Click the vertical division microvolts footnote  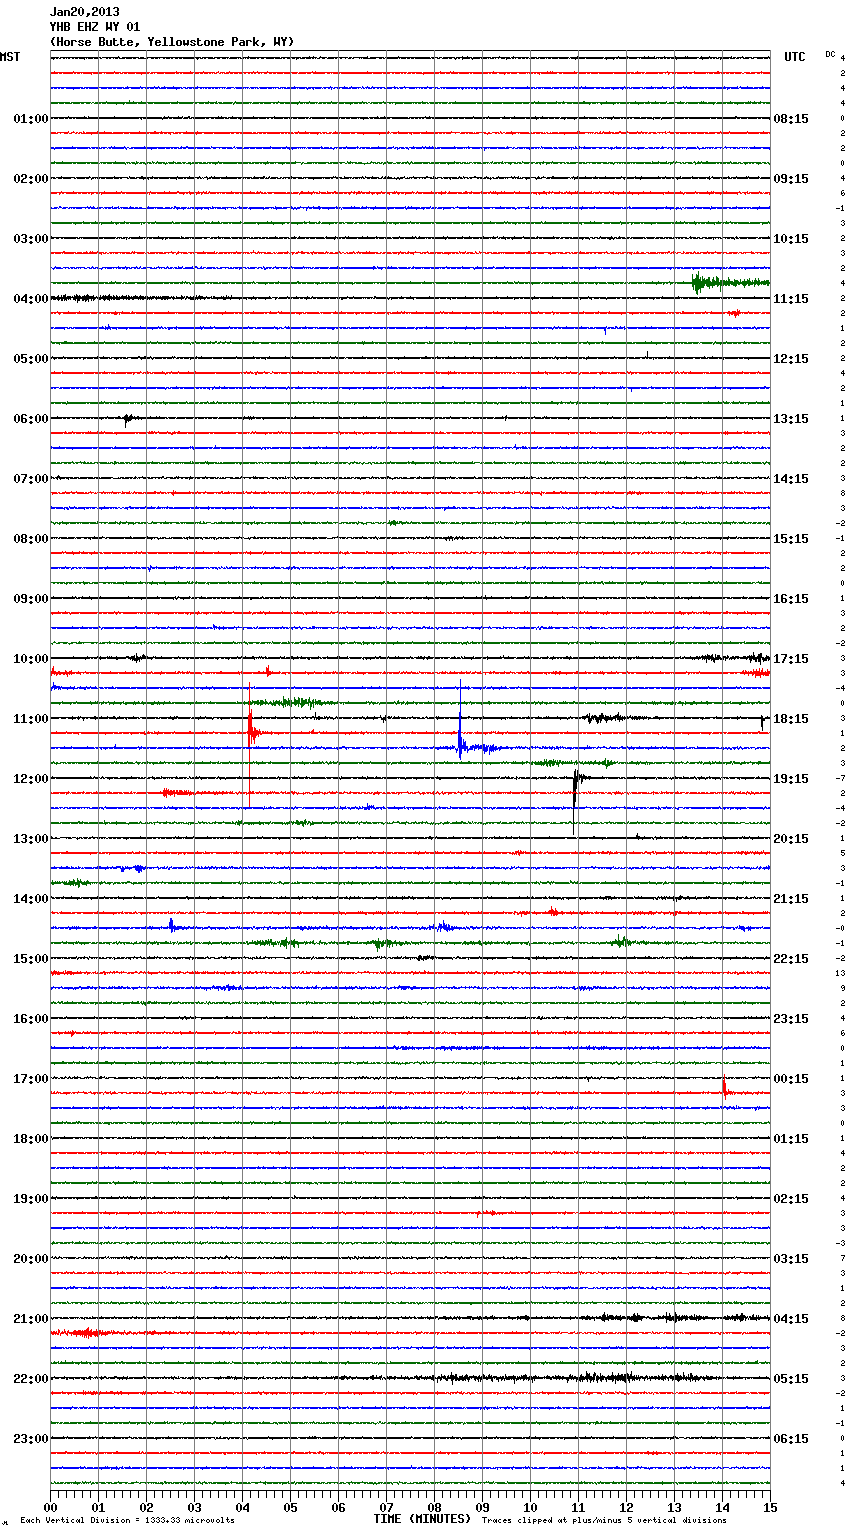(x=127, y=1521)
